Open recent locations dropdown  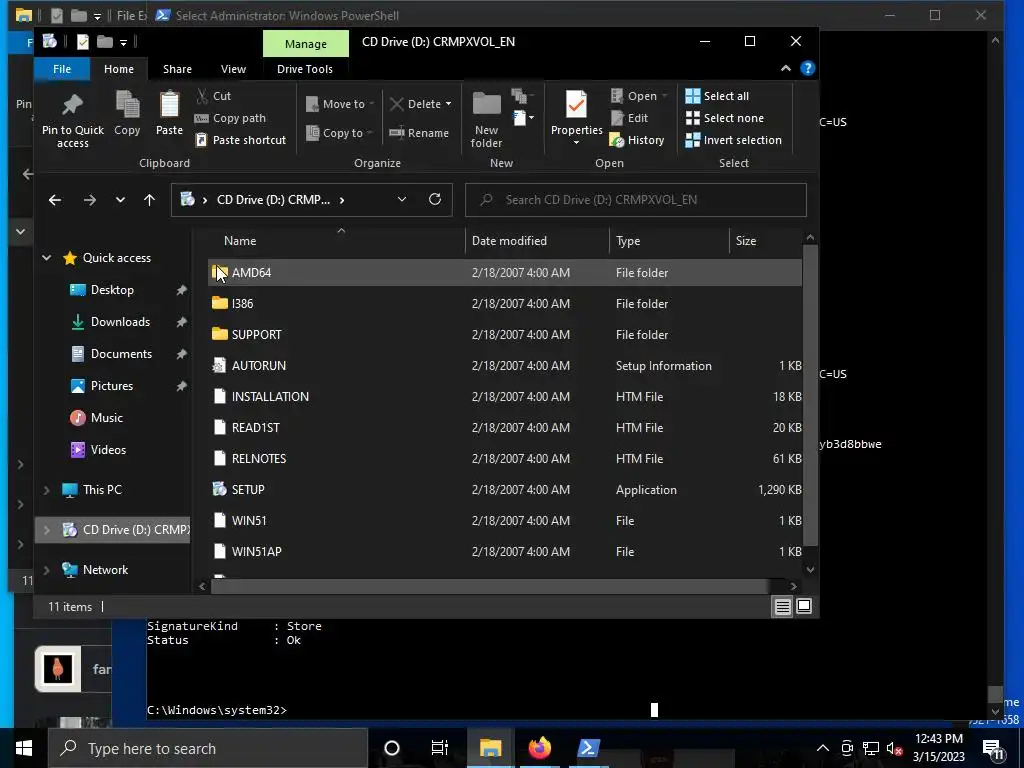(x=120, y=200)
